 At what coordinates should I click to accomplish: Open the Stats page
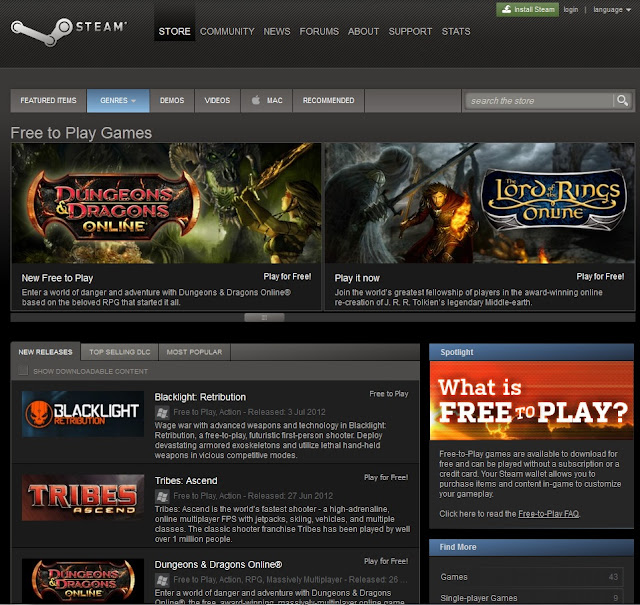pyautogui.click(x=456, y=31)
